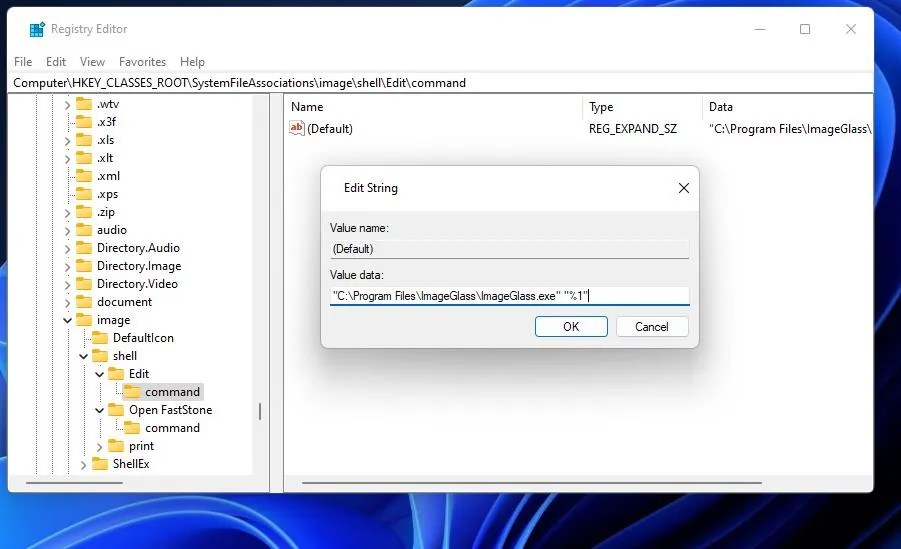Select command key under Open FastStone
901x549 pixels.
(x=172, y=428)
